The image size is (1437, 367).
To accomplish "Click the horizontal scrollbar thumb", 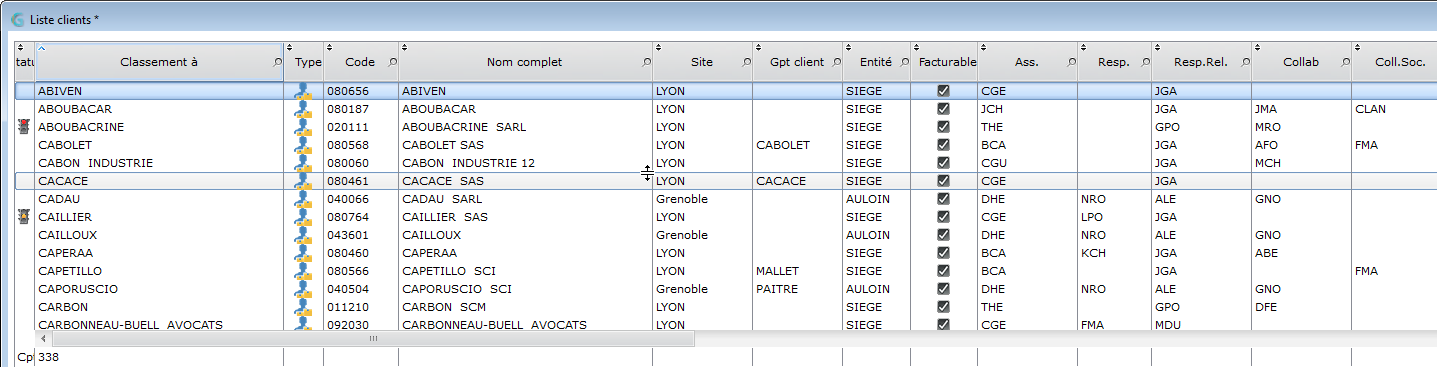I will 374,339.
